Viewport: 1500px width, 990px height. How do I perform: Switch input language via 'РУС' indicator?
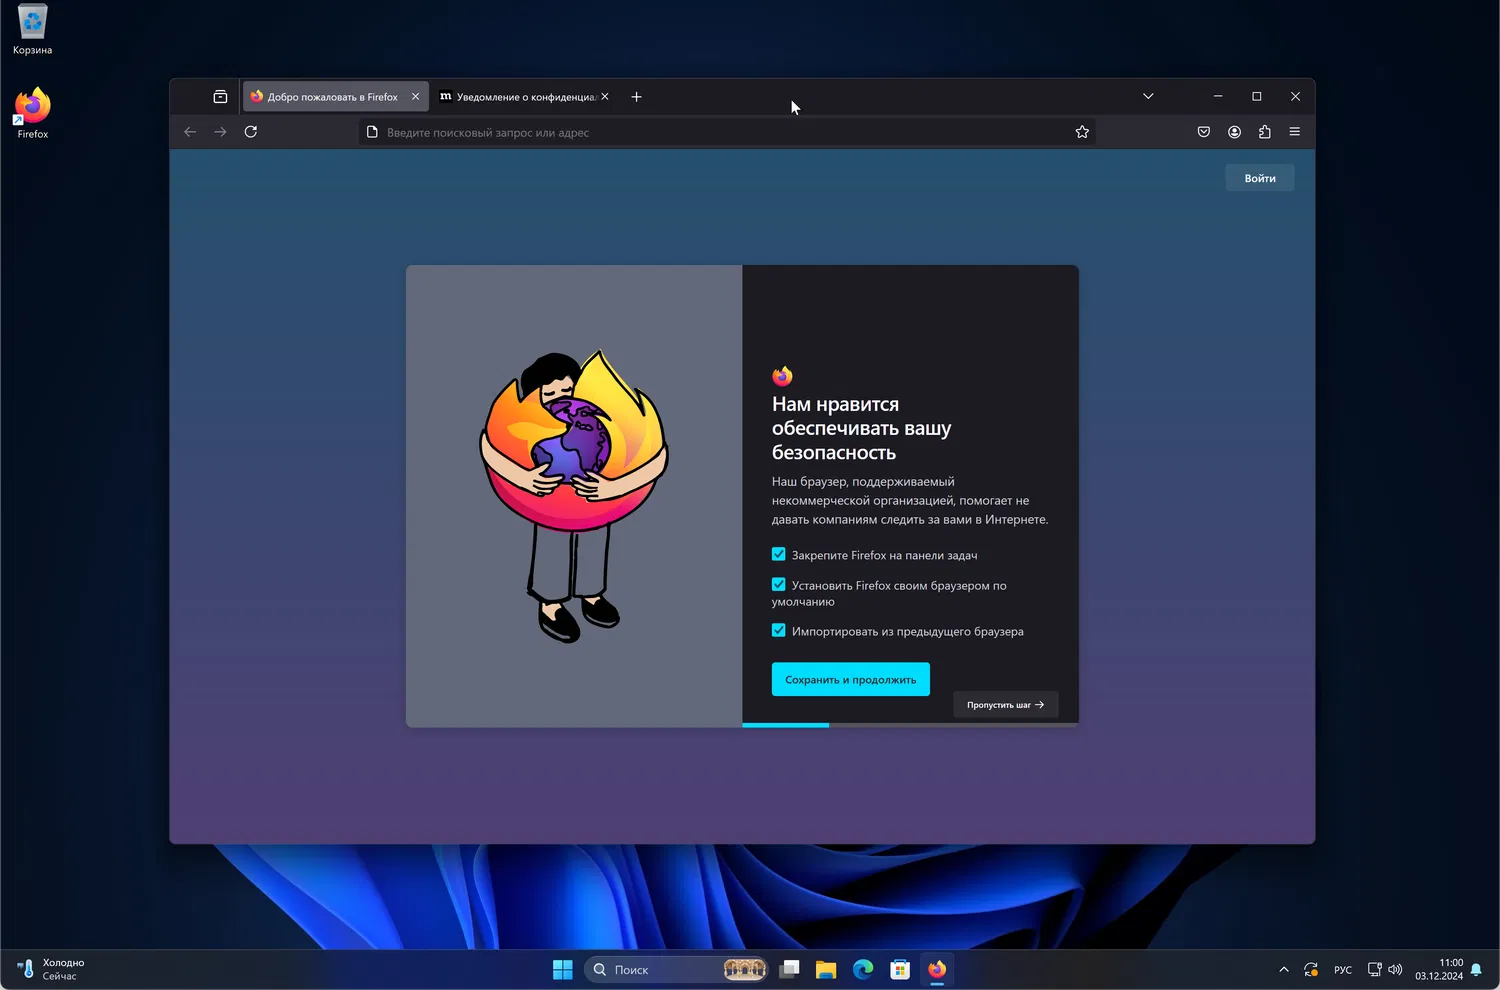[x=1343, y=970]
